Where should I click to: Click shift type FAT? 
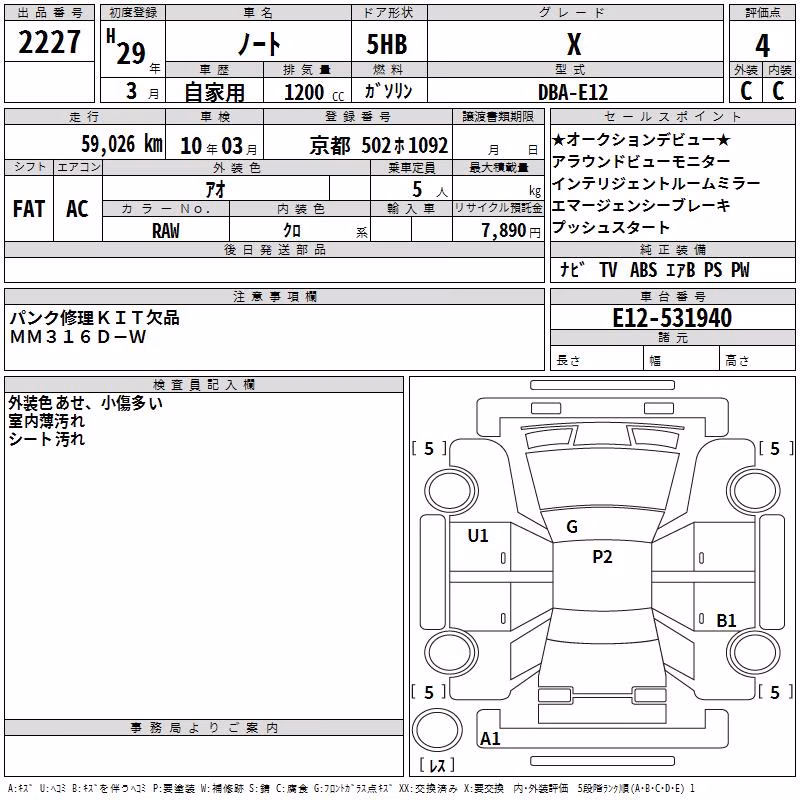[29, 209]
